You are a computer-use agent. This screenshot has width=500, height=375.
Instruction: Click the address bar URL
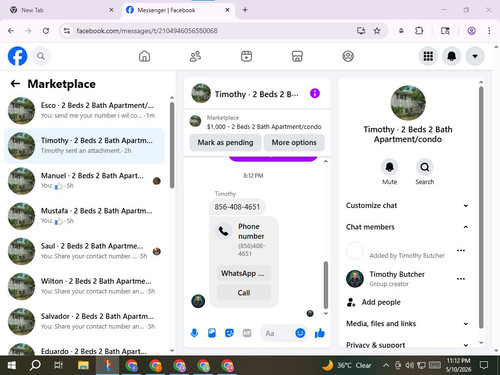[147, 31]
